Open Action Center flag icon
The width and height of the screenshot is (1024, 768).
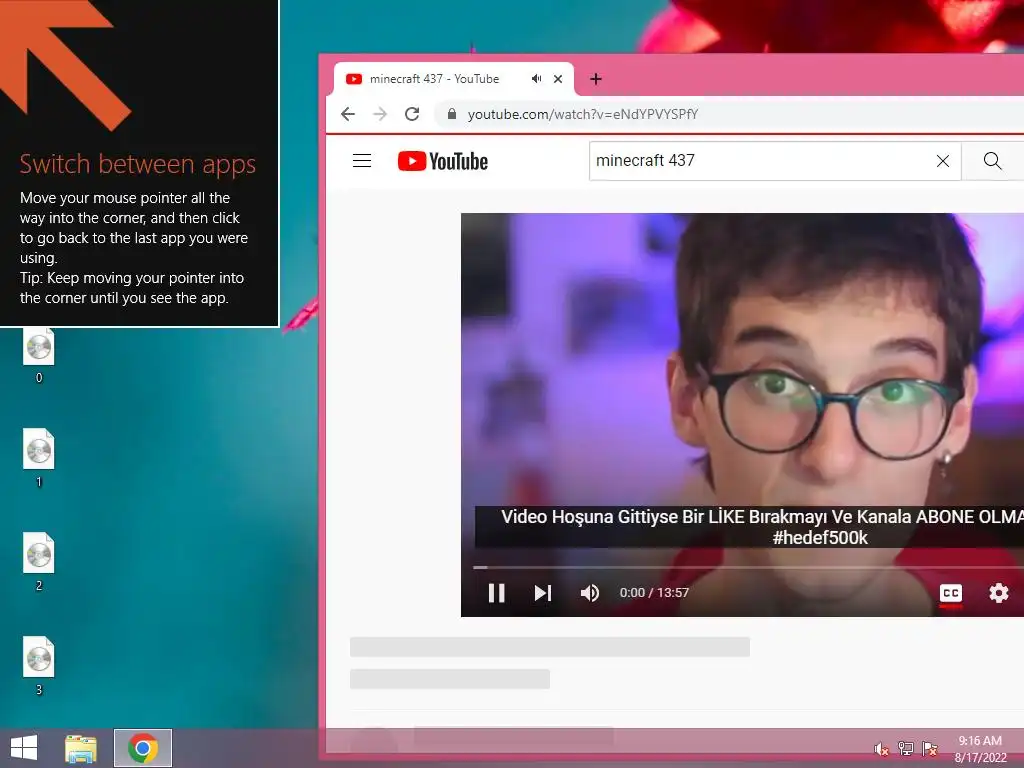pyautogui.click(x=929, y=748)
